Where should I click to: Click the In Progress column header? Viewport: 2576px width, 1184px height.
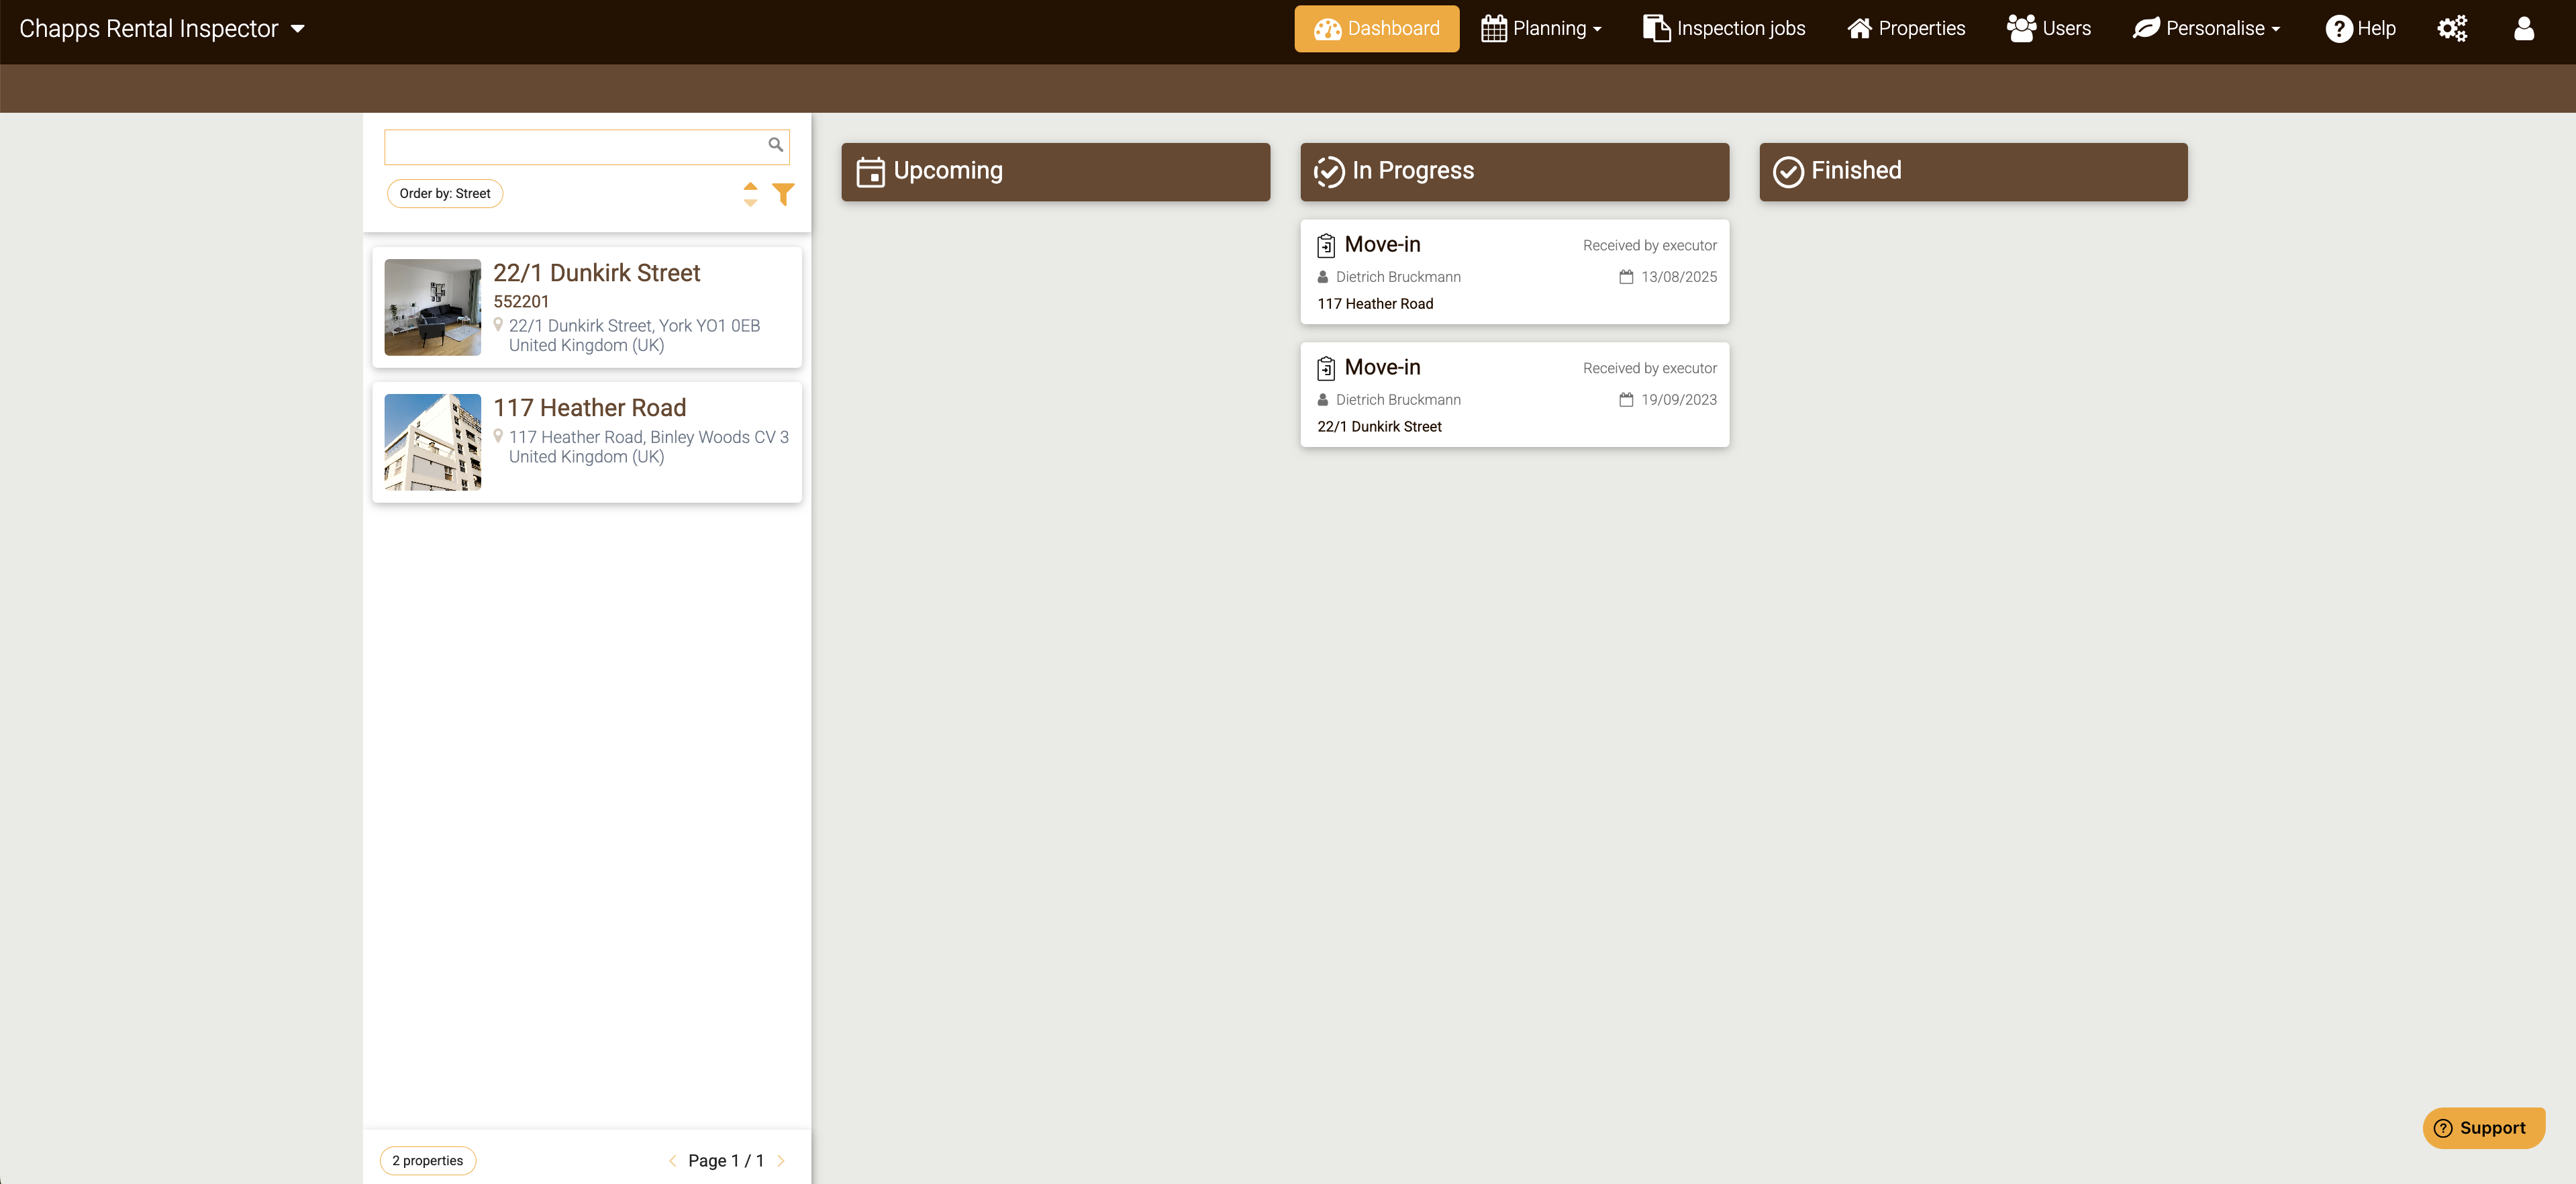pyautogui.click(x=1515, y=171)
